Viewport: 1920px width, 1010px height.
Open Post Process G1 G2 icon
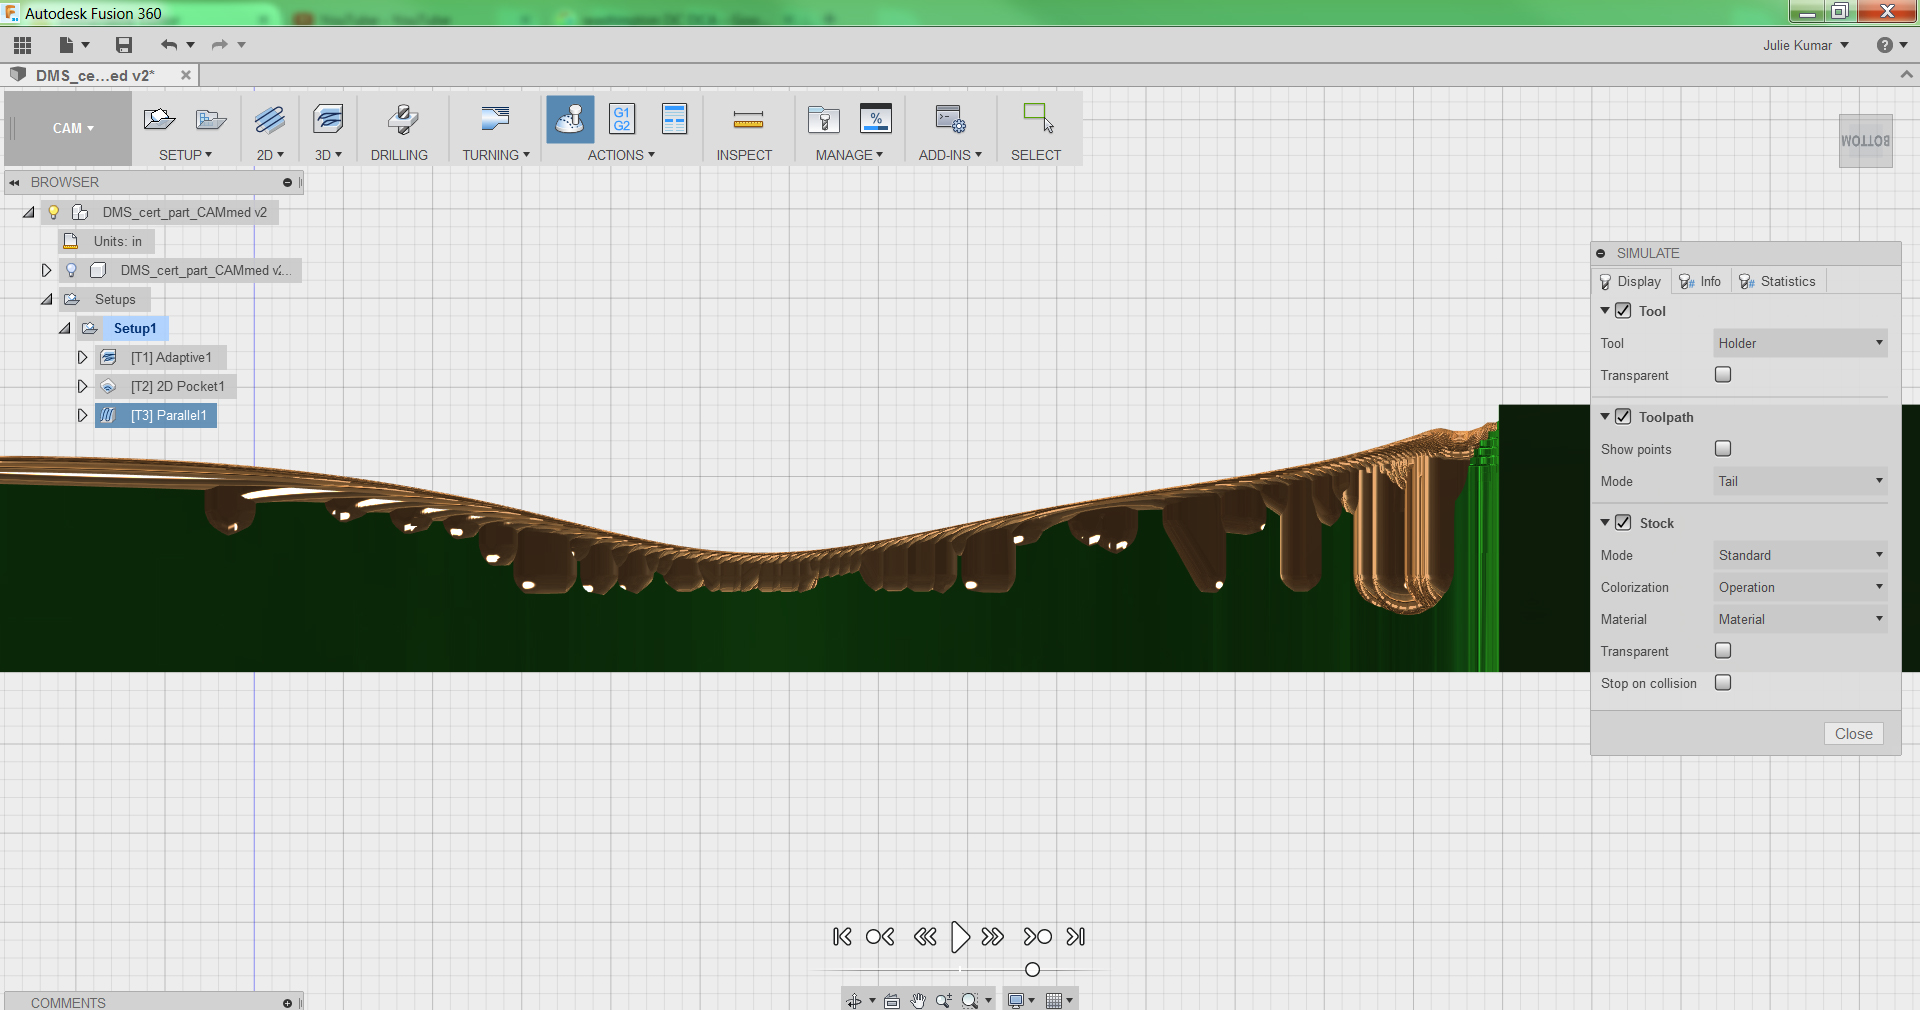pos(622,119)
